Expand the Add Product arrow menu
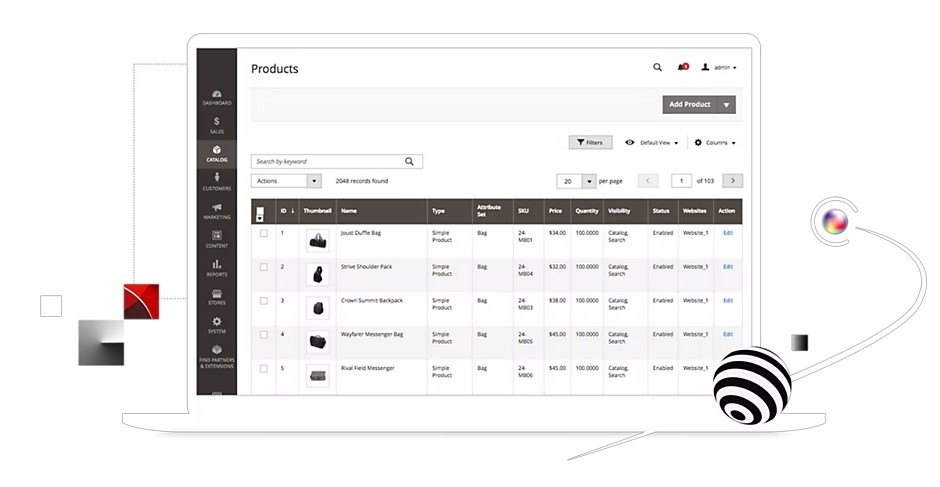 pos(727,104)
